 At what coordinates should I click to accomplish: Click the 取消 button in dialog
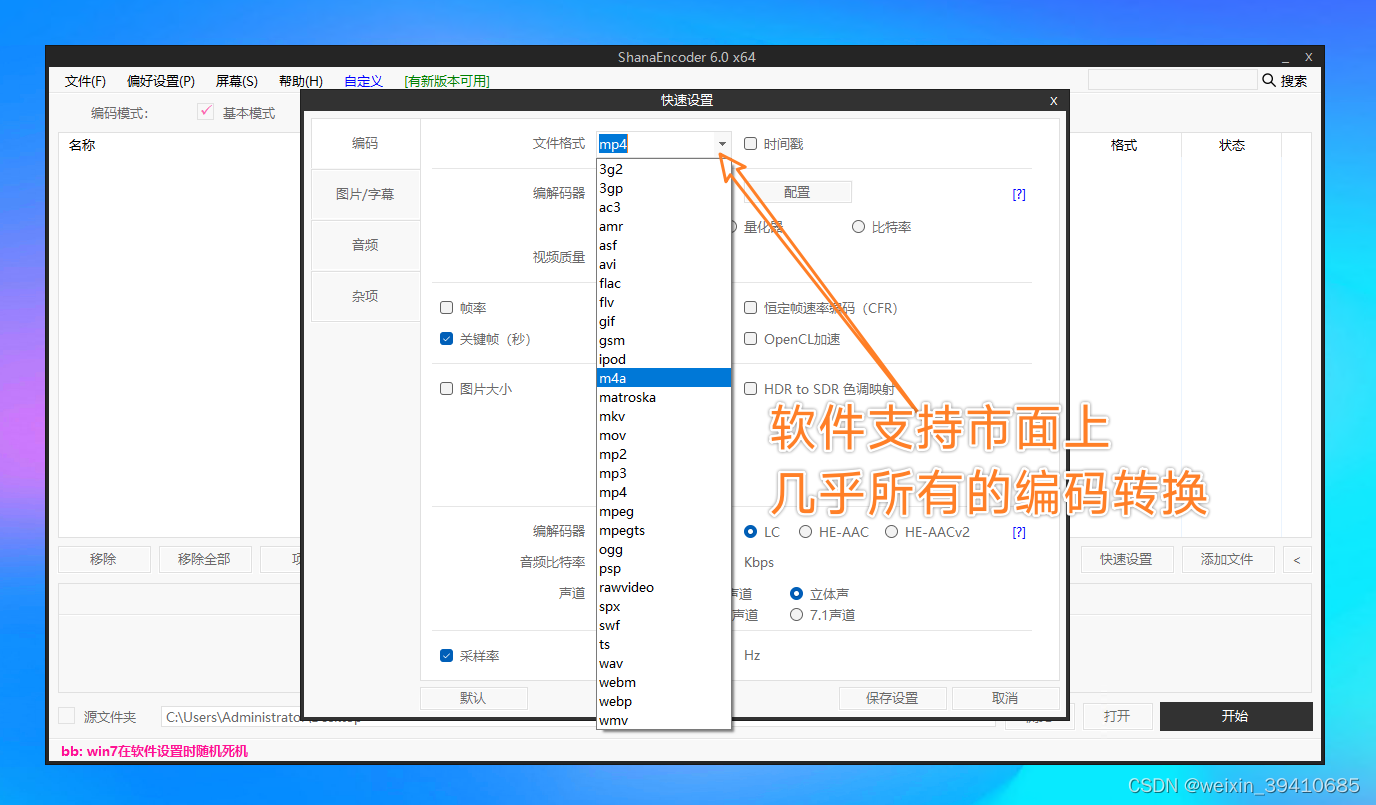pyautogui.click(x=1005, y=698)
